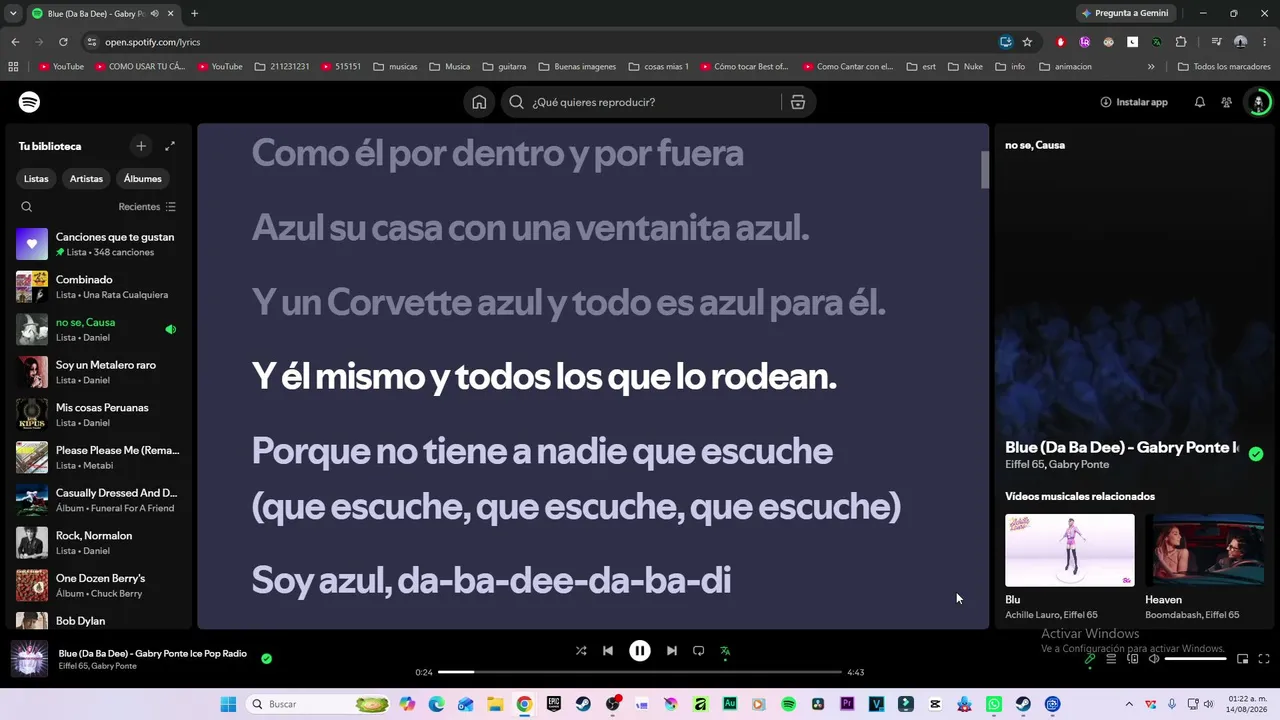This screenshot has height=720, width=1280.
Task: Open the Recientes sort dropdown
Action: (x=147, y=207)
